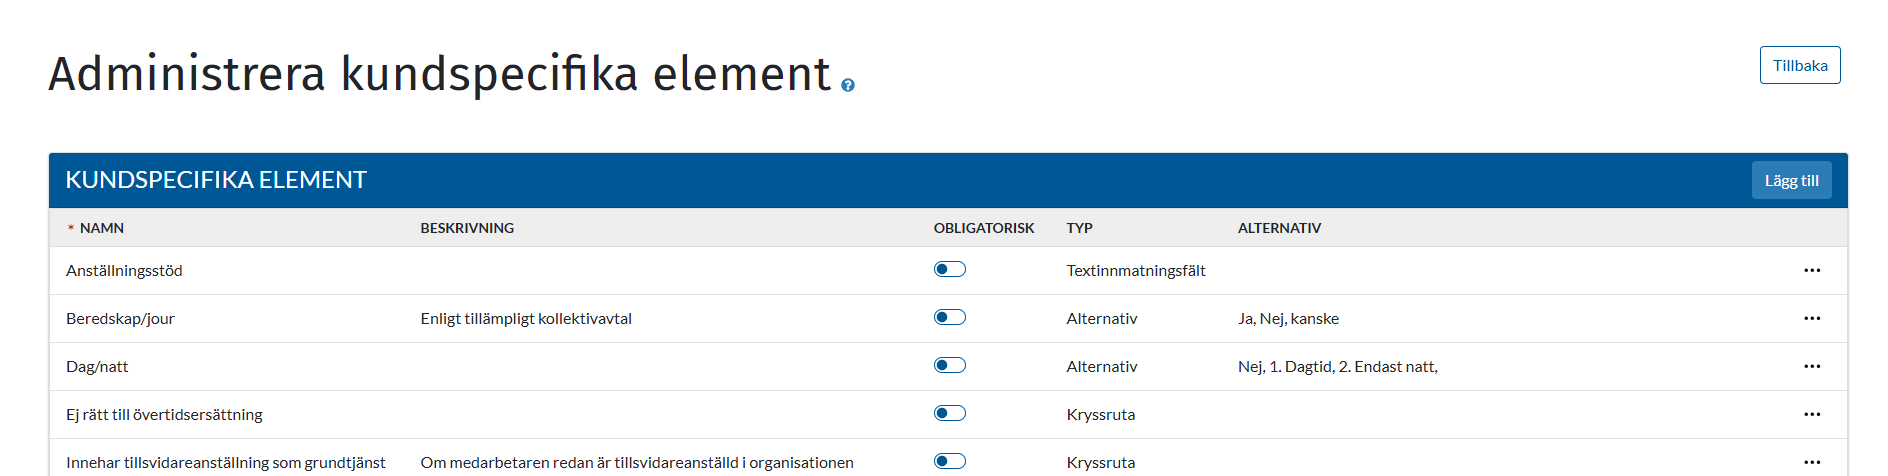1888x476 pixels.
Task: Click the Typ column header
Action: pos(1079,228)
